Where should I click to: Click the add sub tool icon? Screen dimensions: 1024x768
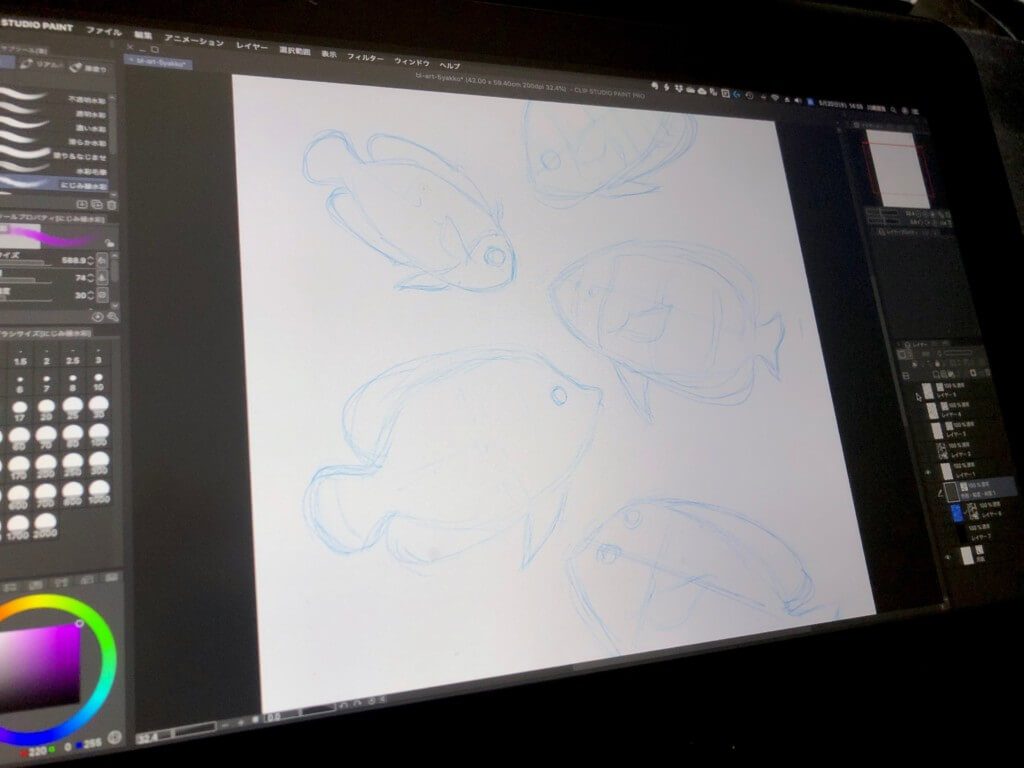coord(81,204)
